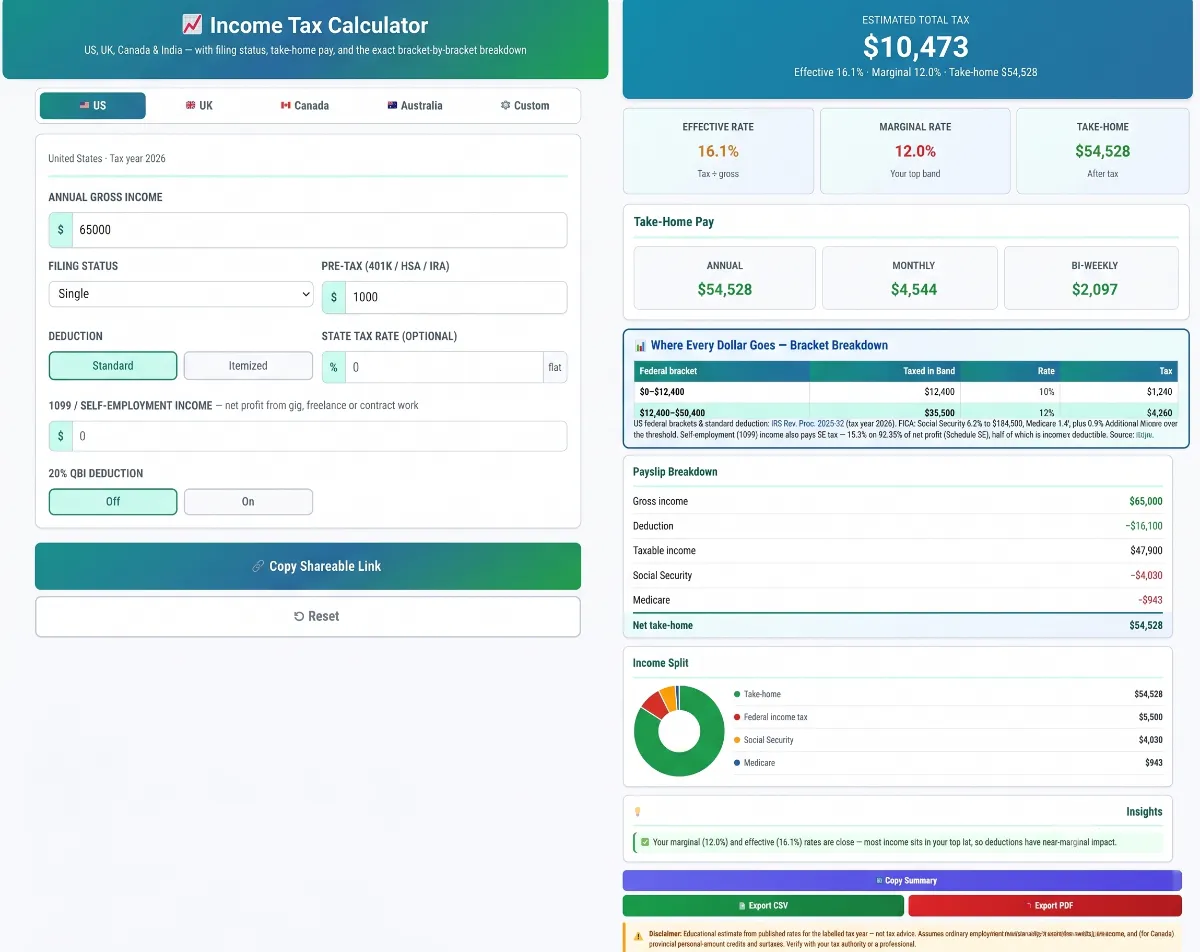Open the Custom tab

(525, 105)
